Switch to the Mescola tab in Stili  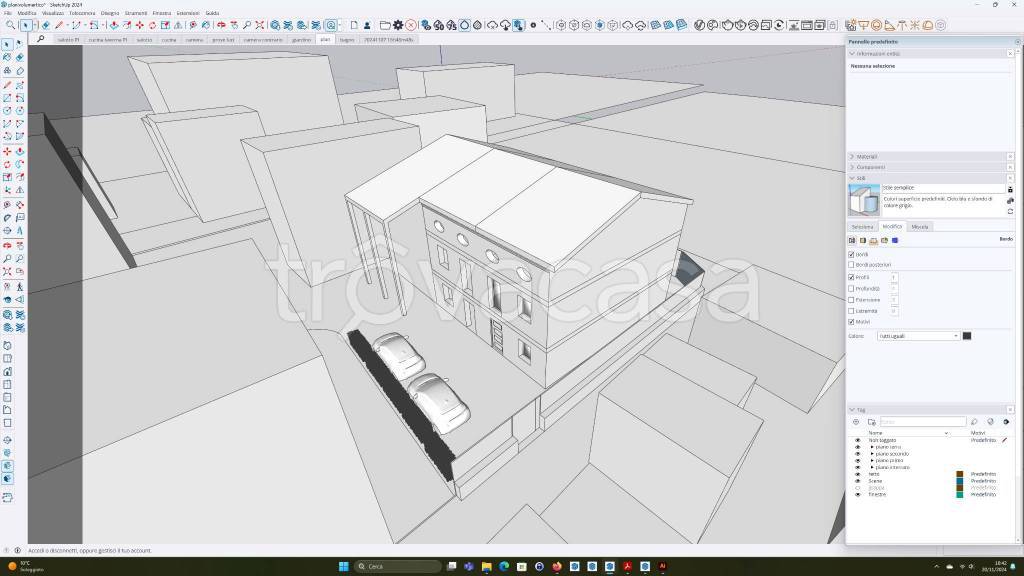pyautogui.click(x=920, y=227)
